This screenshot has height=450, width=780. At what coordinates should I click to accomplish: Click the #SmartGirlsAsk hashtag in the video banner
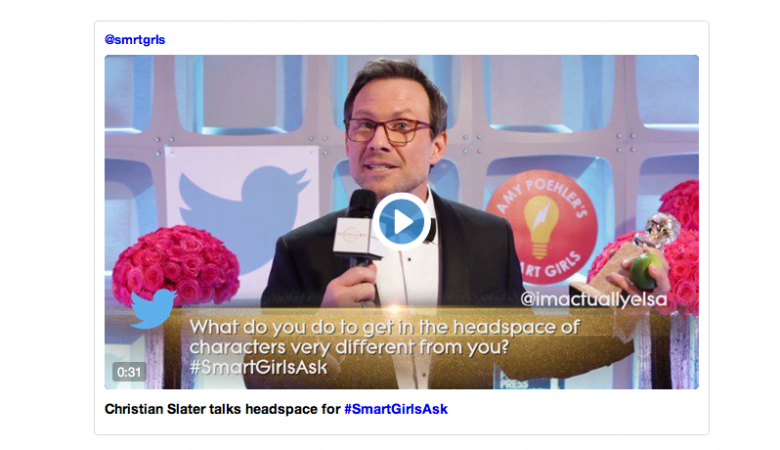point(259,367)
